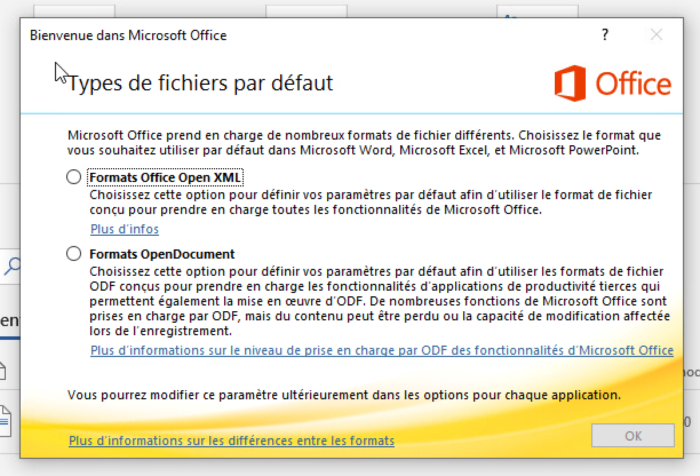Click the Formats Office Open XML label
The image size is (700, 476).
tap(165, 177)
